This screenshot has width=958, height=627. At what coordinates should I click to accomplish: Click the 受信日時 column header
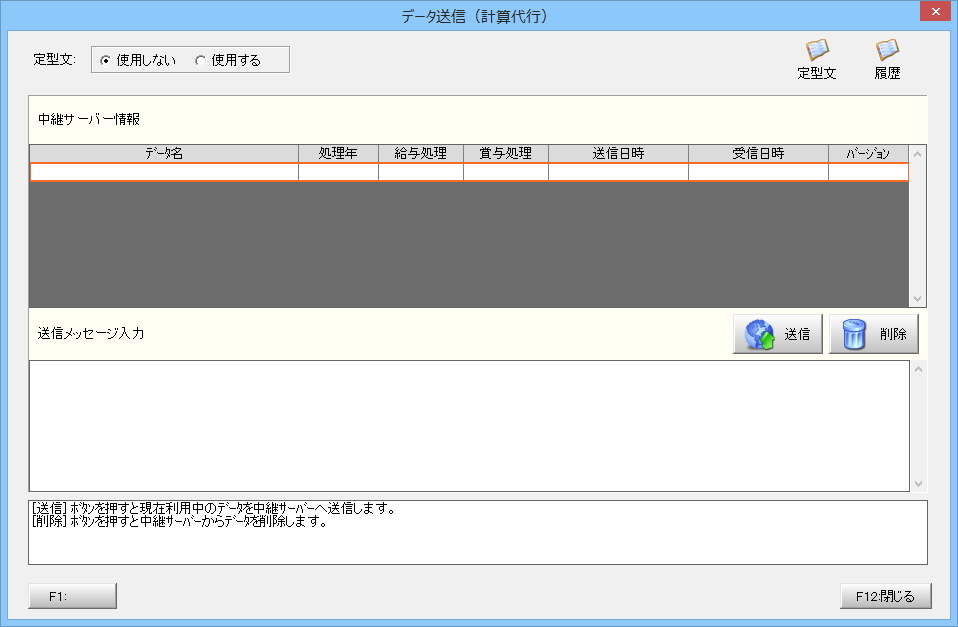[x=758, y=153]
